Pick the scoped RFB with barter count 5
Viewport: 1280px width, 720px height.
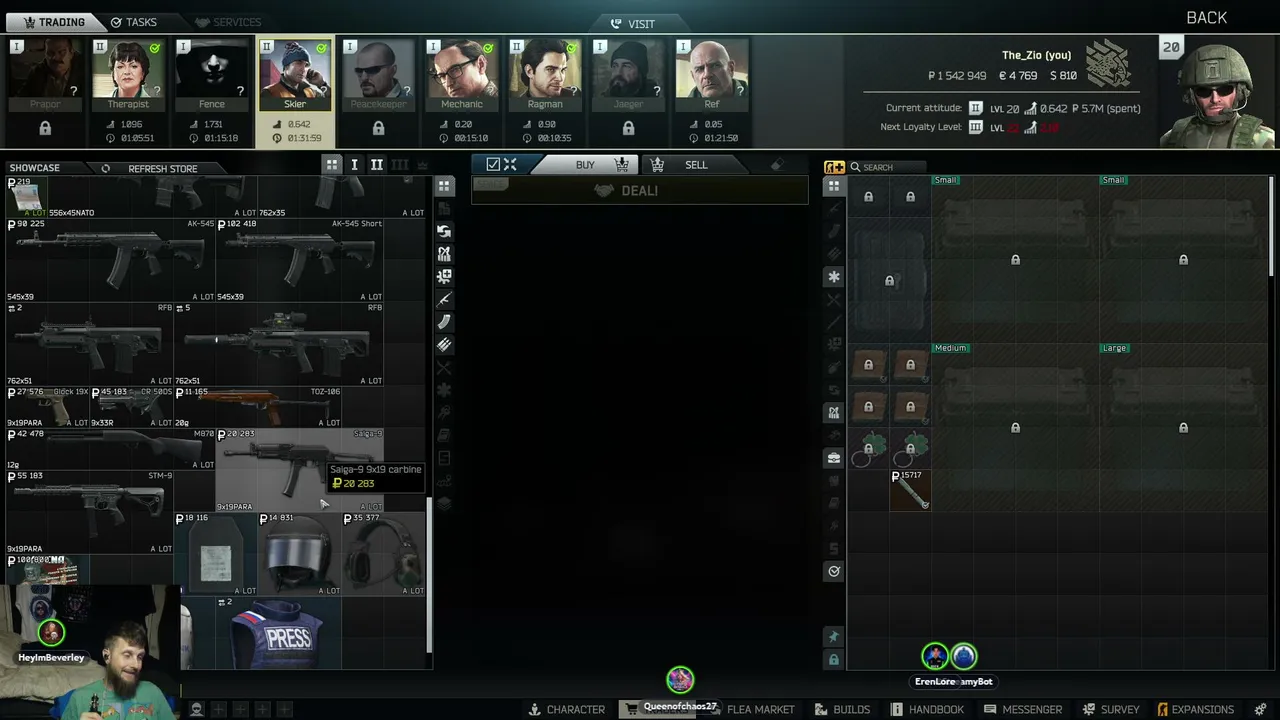[279, 344]
